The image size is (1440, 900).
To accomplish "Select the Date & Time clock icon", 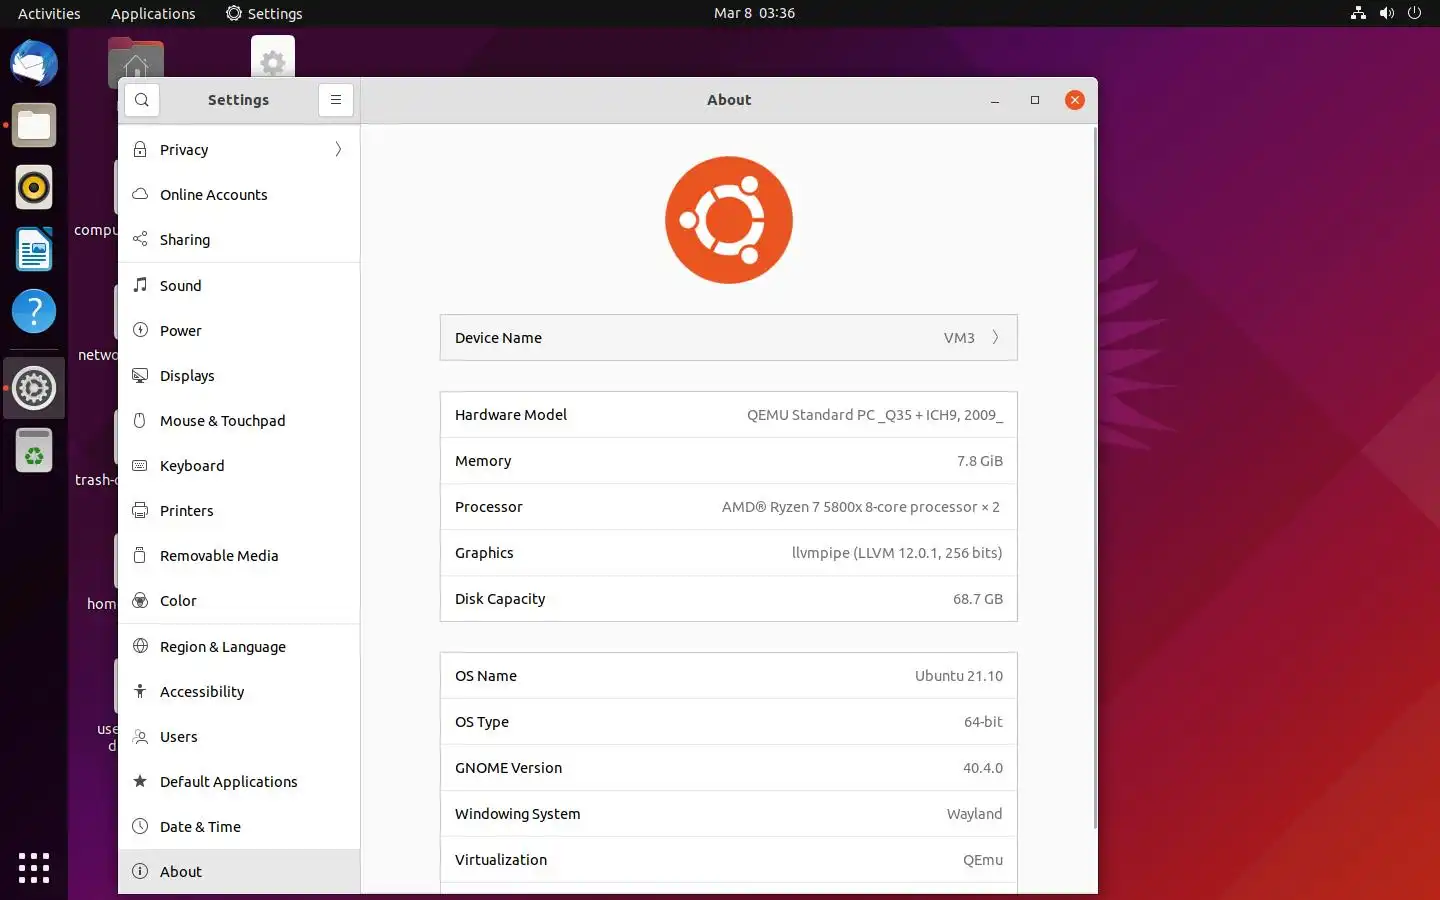I will [140, 826].
